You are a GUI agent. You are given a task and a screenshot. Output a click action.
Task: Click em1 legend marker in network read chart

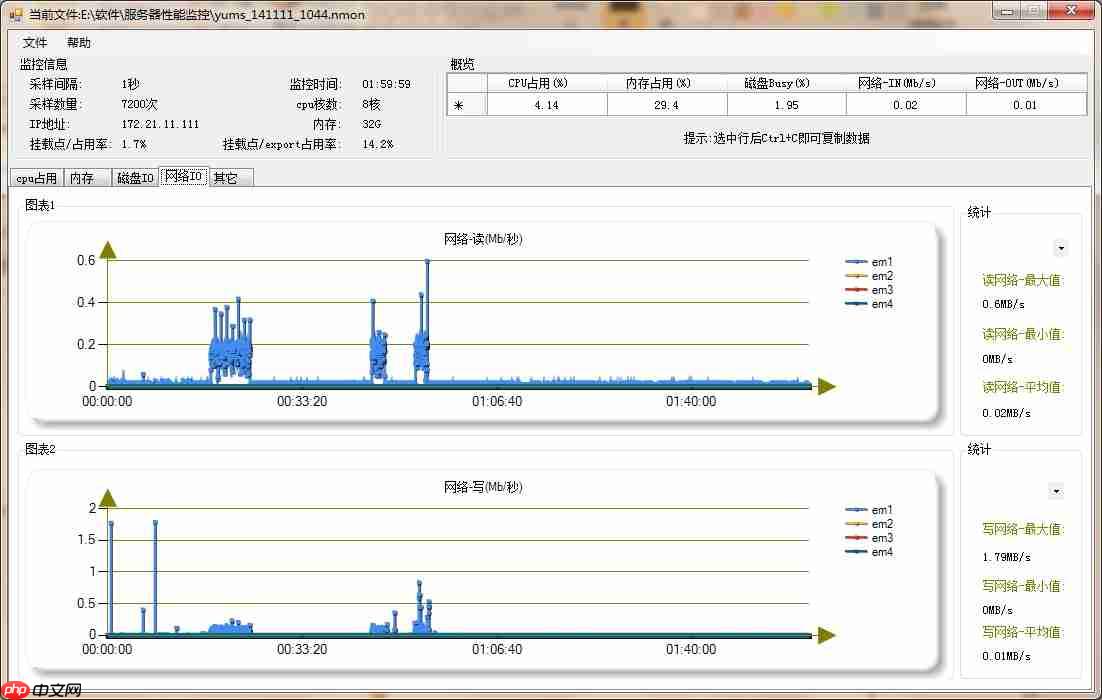856,262
